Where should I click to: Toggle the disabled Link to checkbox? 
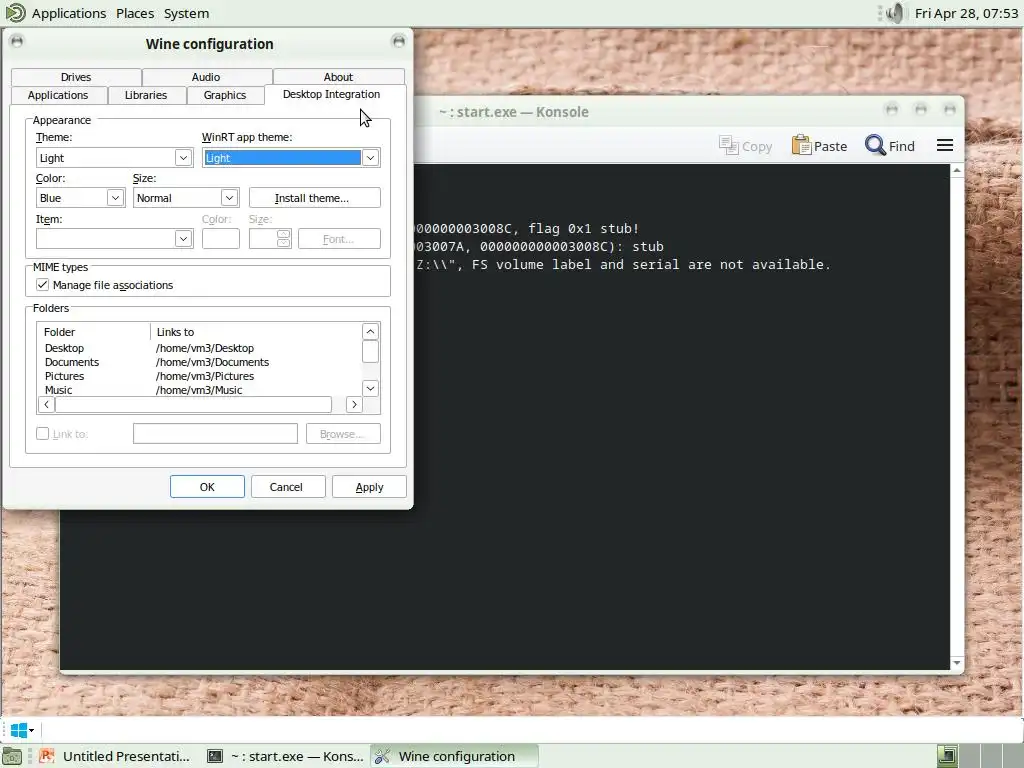[42, 434]
